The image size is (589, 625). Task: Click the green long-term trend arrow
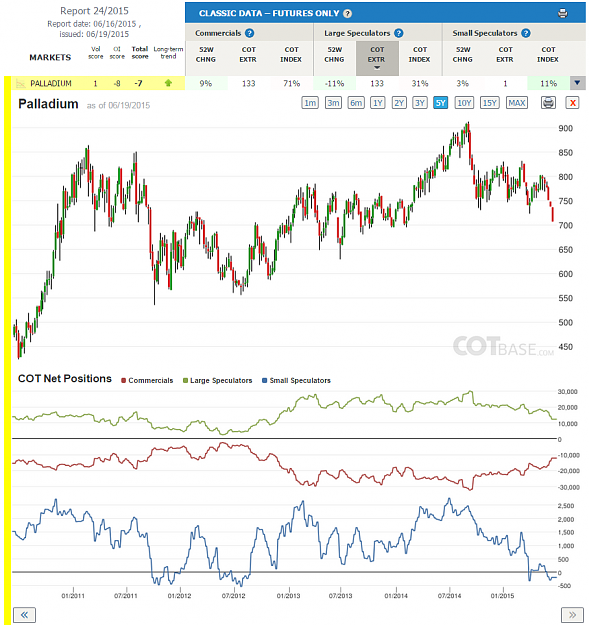168,83
